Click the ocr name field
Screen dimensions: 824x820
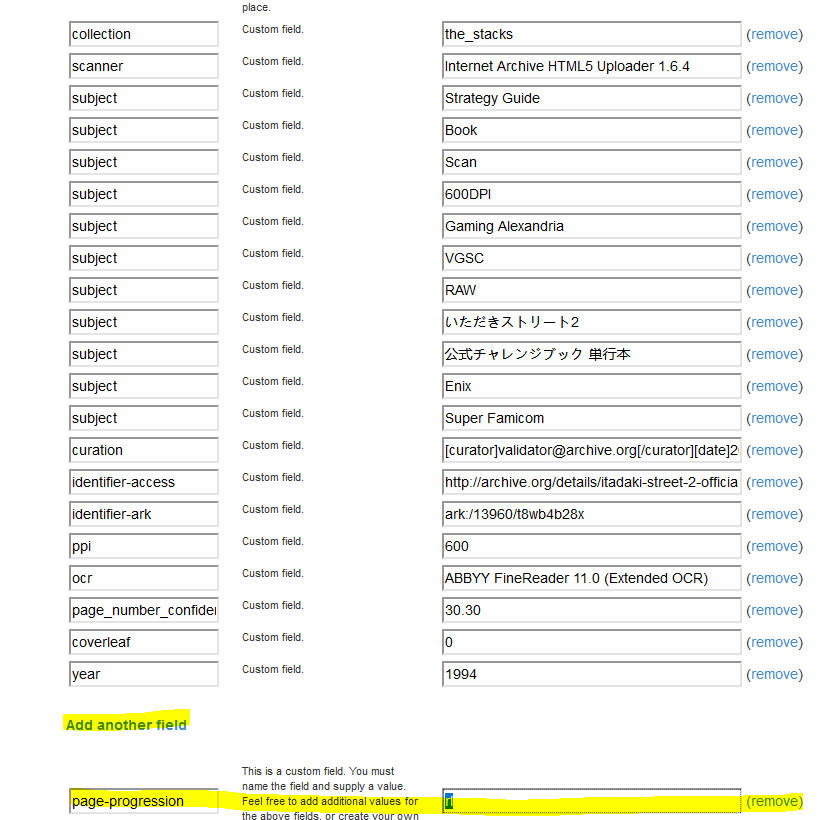coord(144,579)
